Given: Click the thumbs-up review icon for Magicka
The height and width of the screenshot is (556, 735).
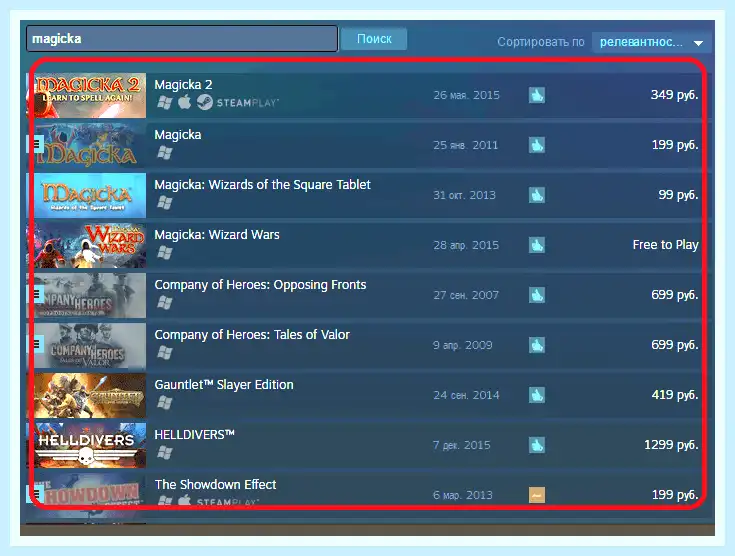Looking at the screenshot, I should [537, 145].
